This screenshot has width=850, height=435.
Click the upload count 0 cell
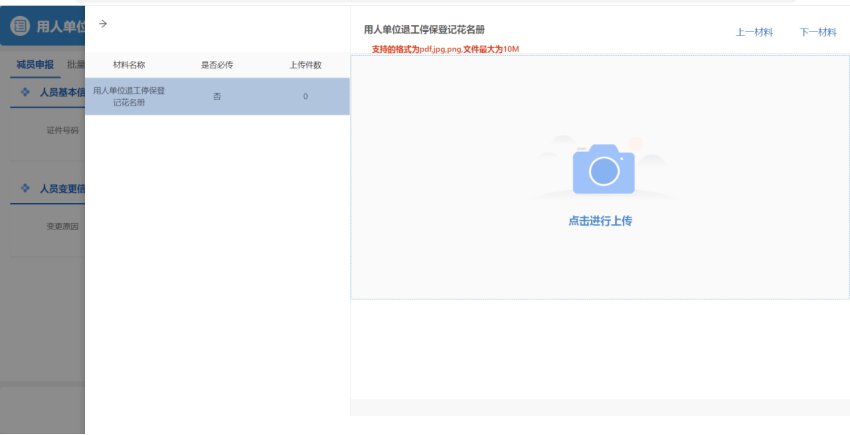pyautogui.click(x=305, y=96)
